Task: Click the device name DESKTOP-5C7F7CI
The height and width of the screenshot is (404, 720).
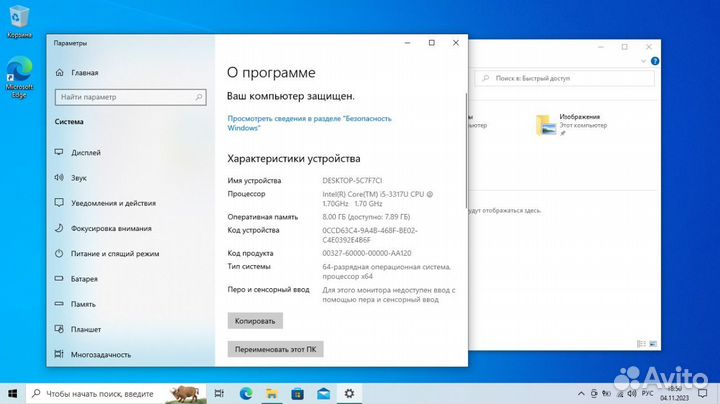Action: [x=352, y=180]
